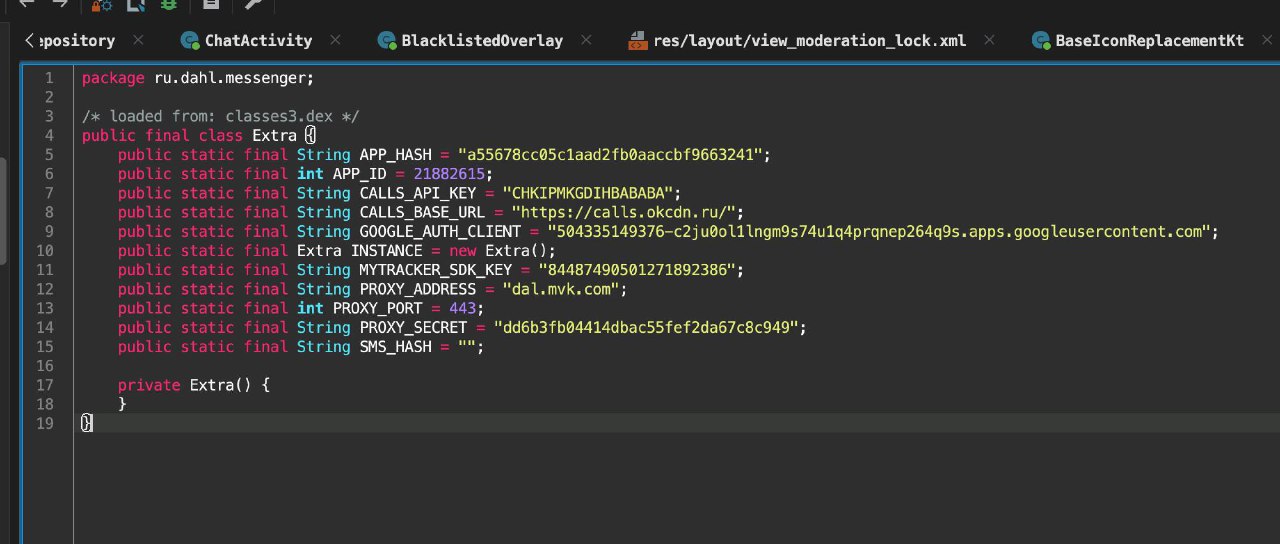The width and height of the screenshot is (1280, 544).
Task: Click the CALLS_BASE_URL string value
Action: coord(627,212)
